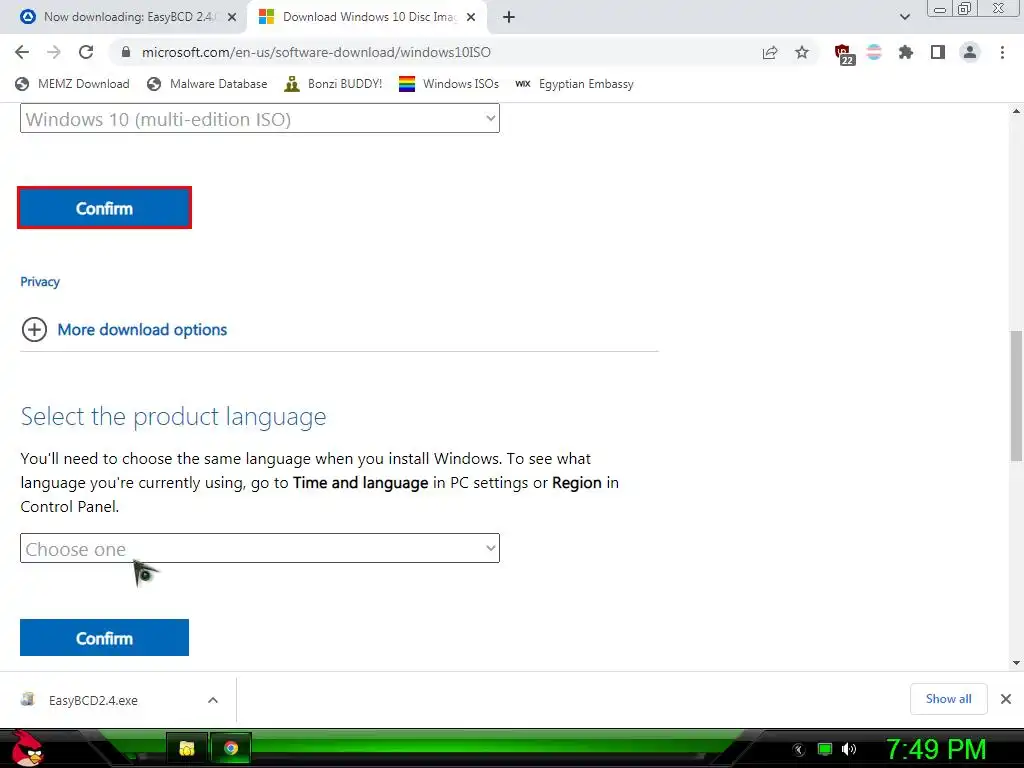Bookmark this page with the star
Image resolution: width=1024 pixels, height=768 pixels.
pos(802,52)
